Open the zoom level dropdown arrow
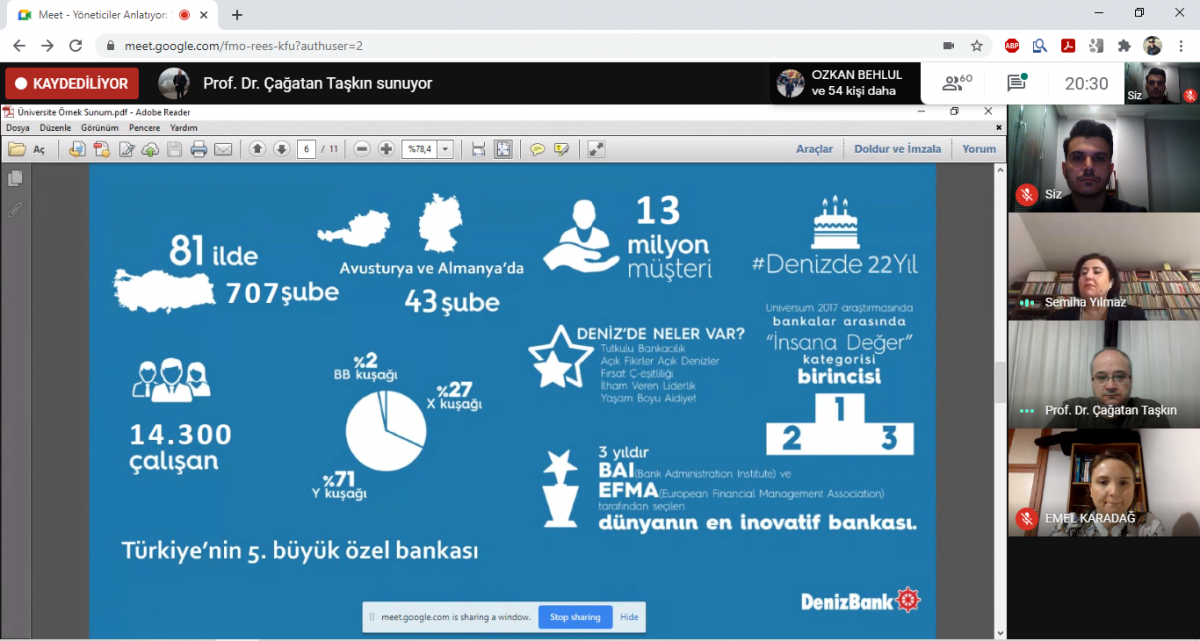1200x641 pixels. coord(445,149)
